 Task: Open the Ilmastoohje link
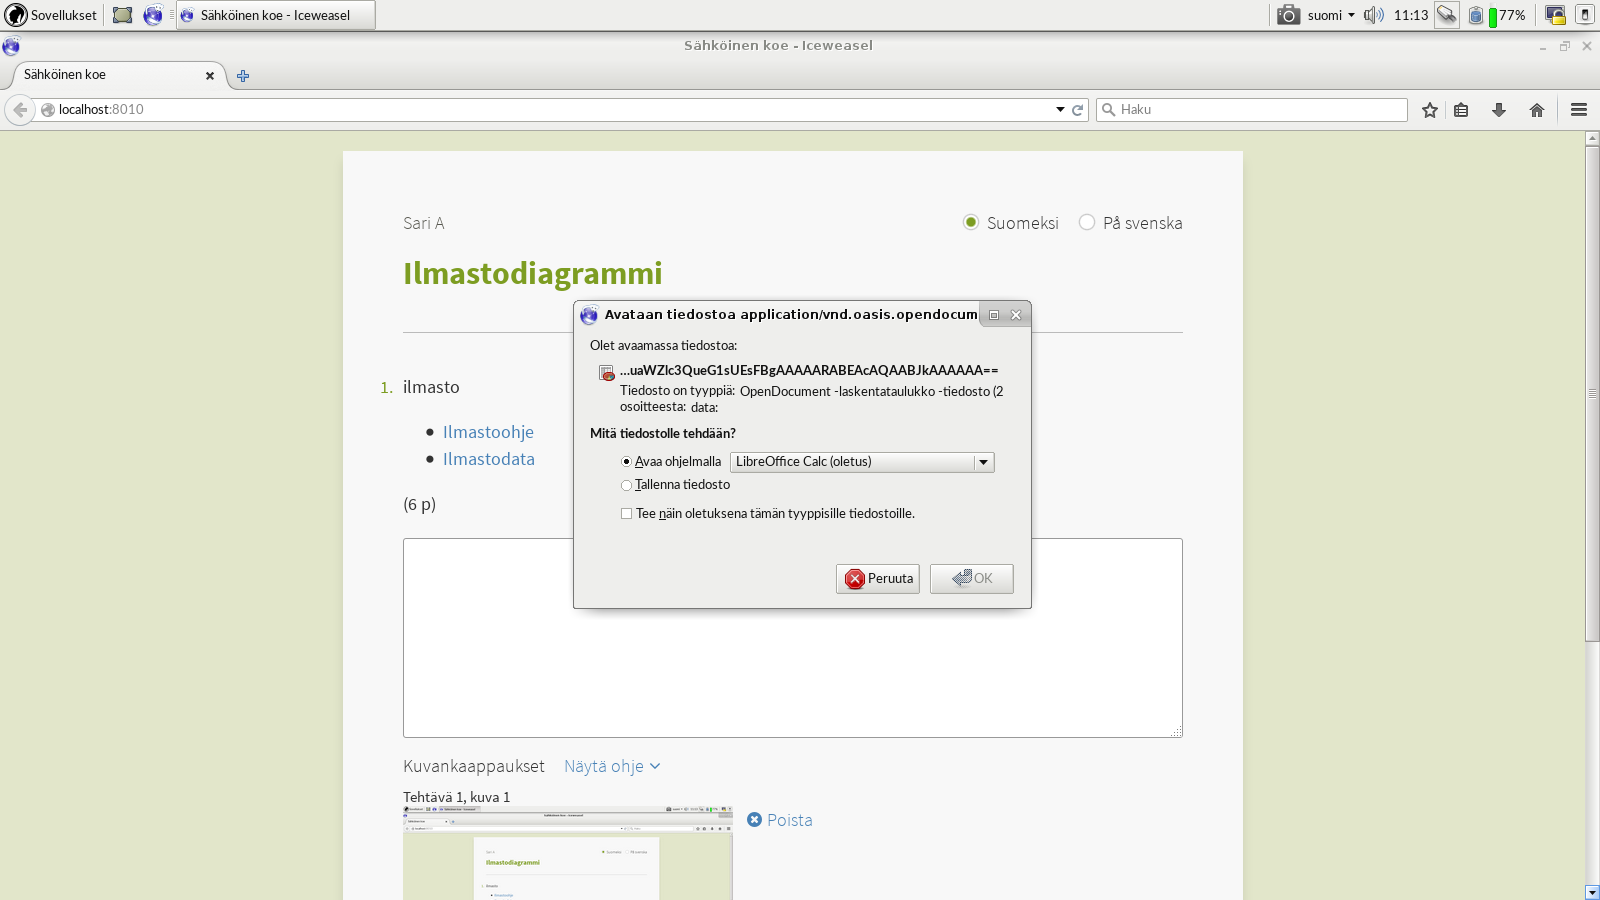click(x=488, y=432)
